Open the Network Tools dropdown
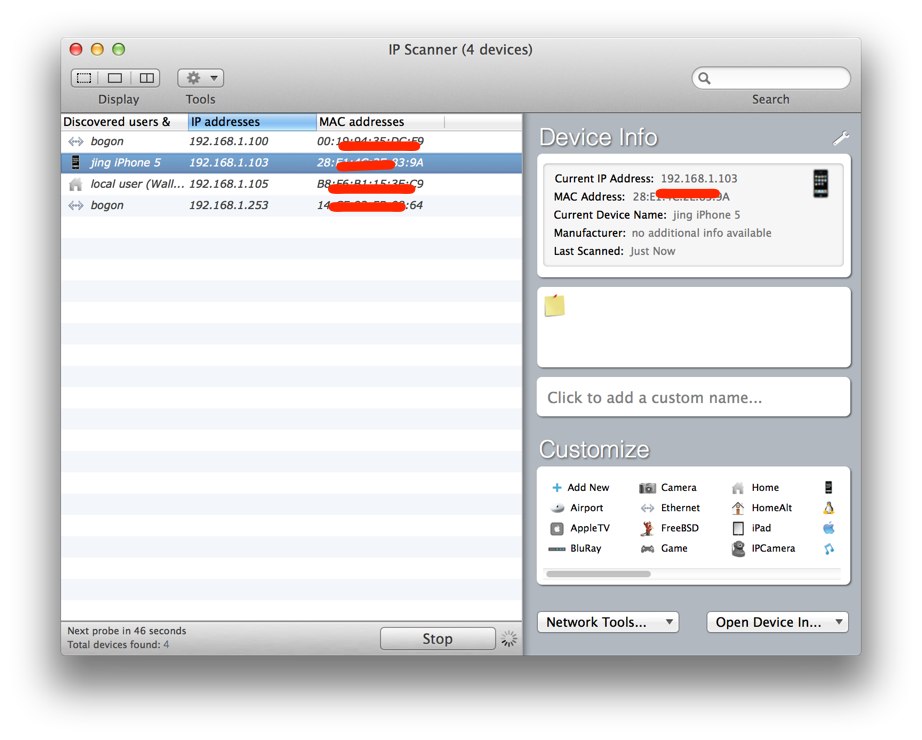Screen dimensions: 922x740 [x=608, y=622]
